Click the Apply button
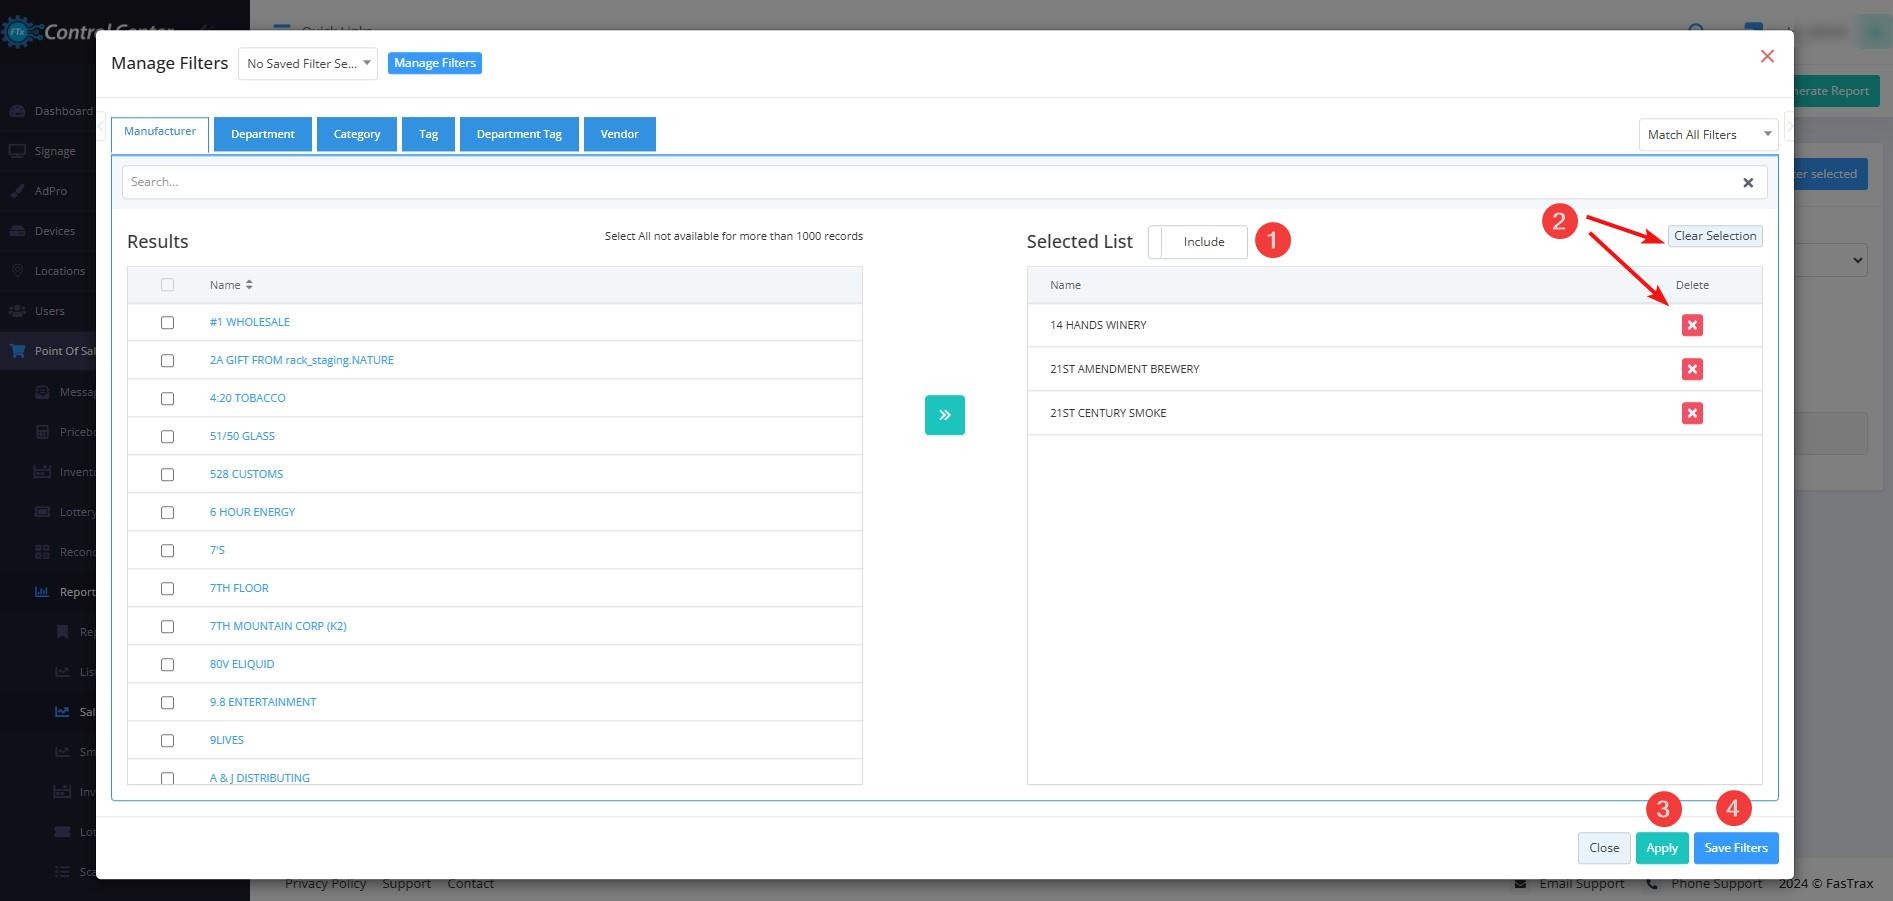 pyautogui.click(x=1662, y=848)
